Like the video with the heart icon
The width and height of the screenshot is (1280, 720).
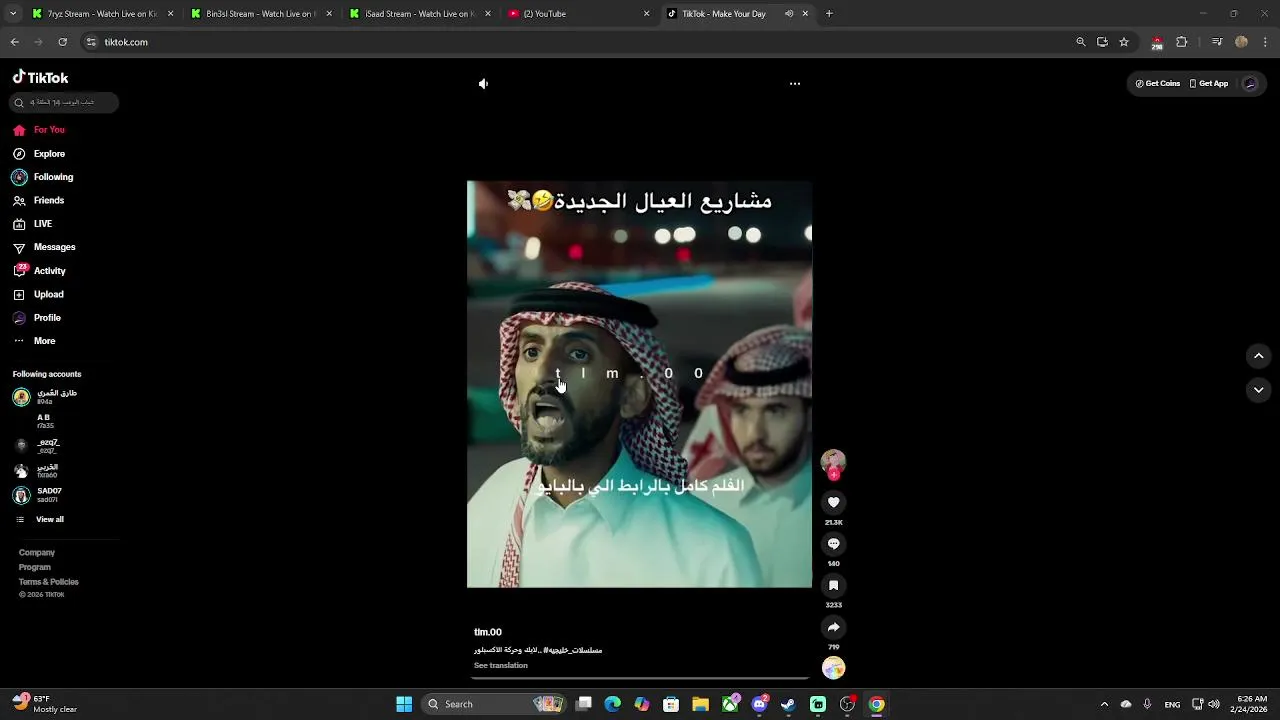(x=833, y=502)
